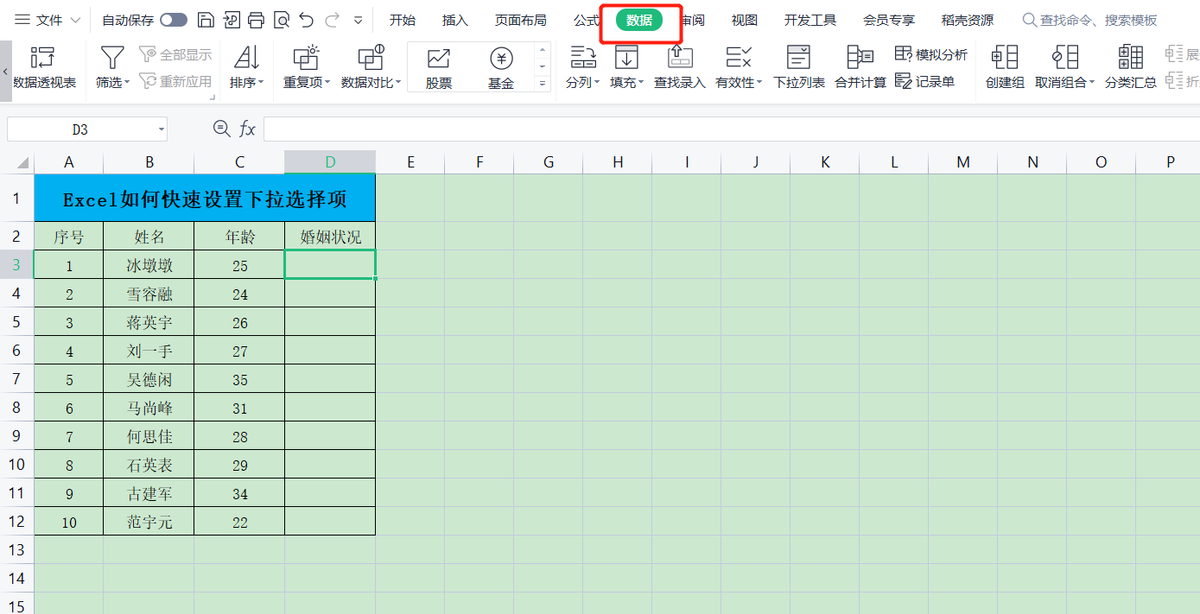Click the greyed 全部显示 button
The width and height of the screenshot is (1200, 614).
tap(175, 54)
